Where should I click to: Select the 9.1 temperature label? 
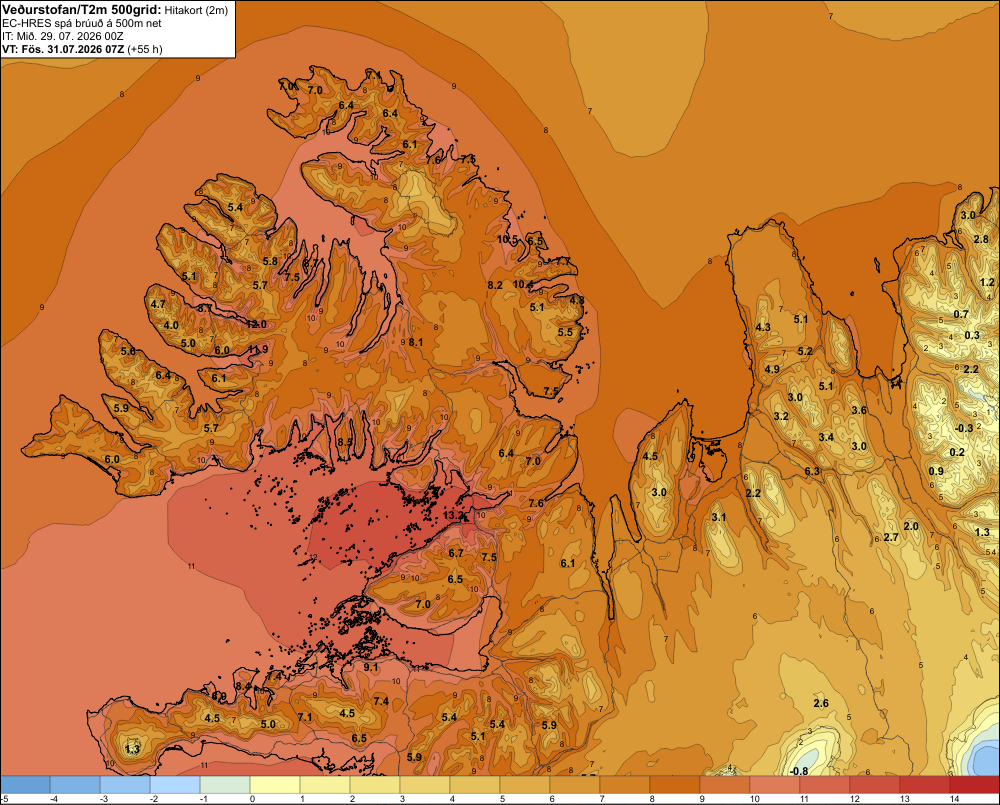(x=371, y=667)
